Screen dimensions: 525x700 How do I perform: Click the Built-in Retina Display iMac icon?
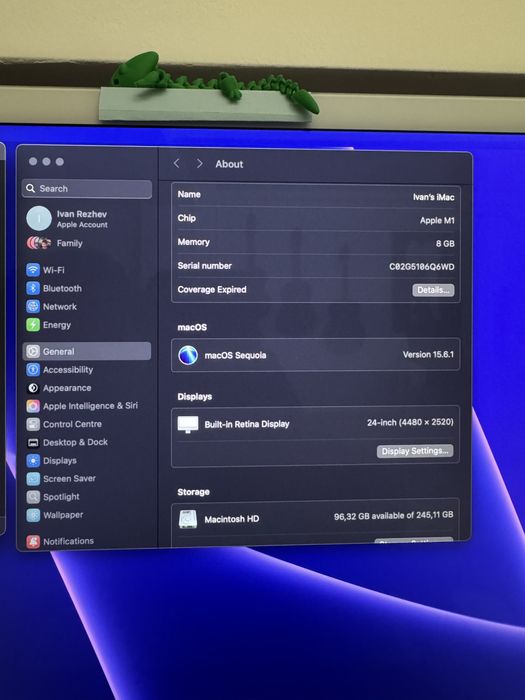[x=188, y=425]
